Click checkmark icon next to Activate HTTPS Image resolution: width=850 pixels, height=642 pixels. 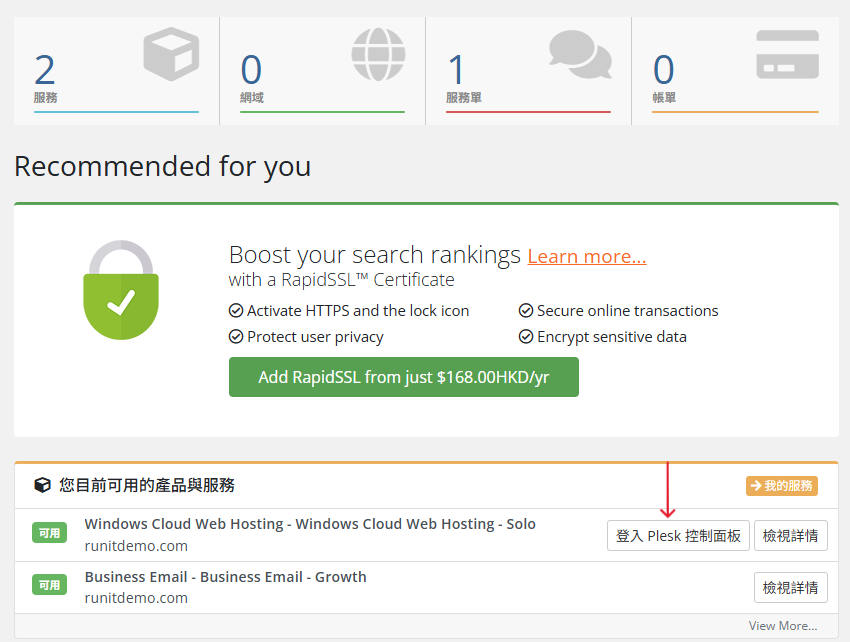(x=236, y=311)
